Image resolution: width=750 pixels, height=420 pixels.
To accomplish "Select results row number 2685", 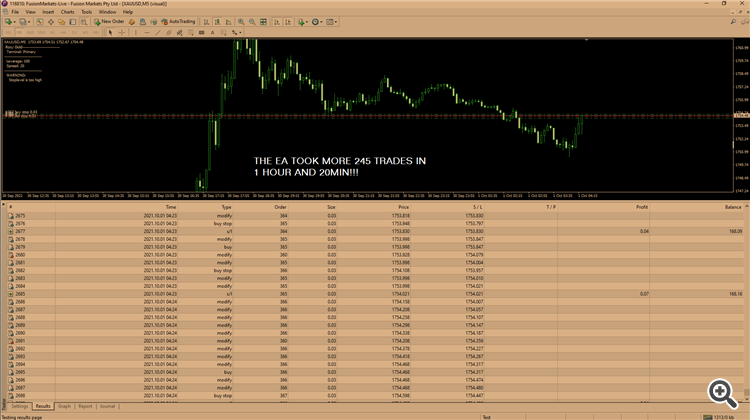I will coord(375,294).
